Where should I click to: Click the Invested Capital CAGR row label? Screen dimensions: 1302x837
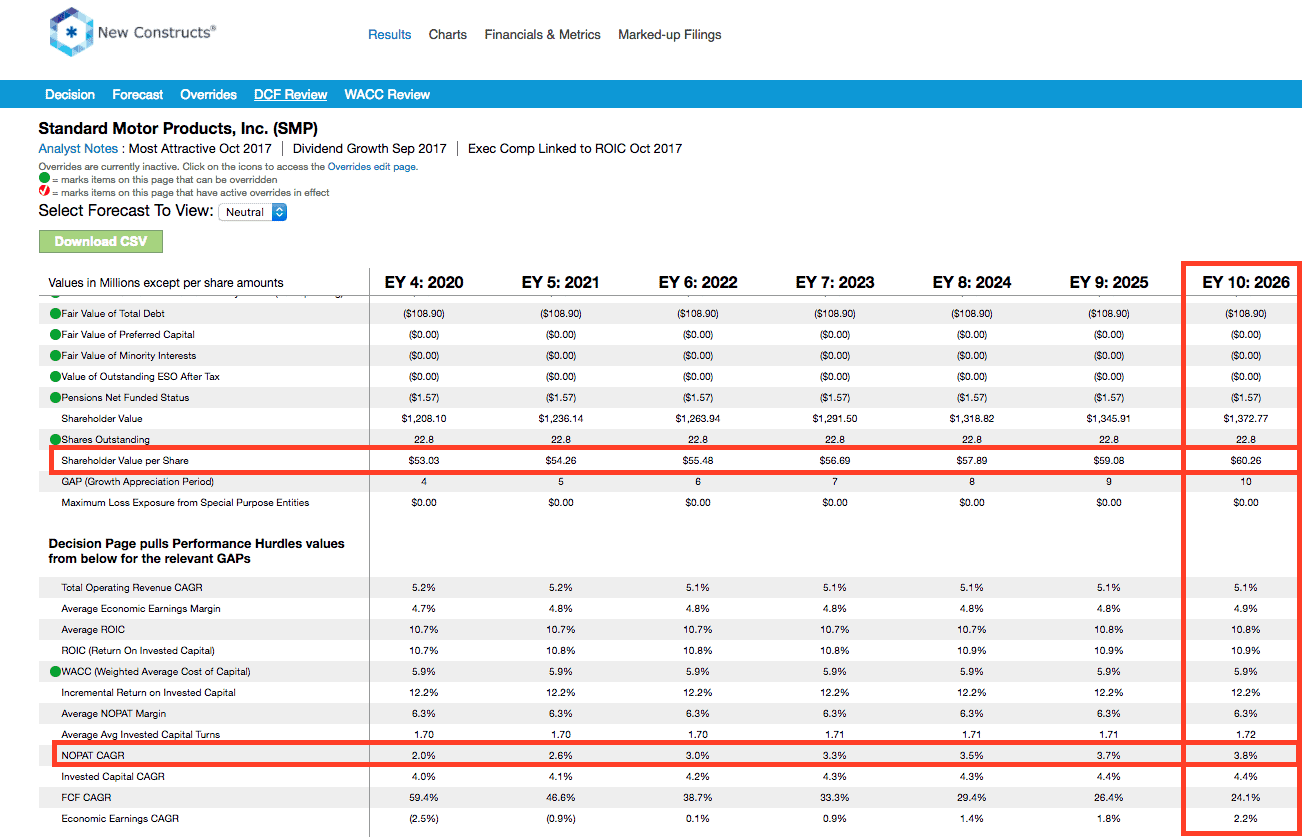coord(113,777)
